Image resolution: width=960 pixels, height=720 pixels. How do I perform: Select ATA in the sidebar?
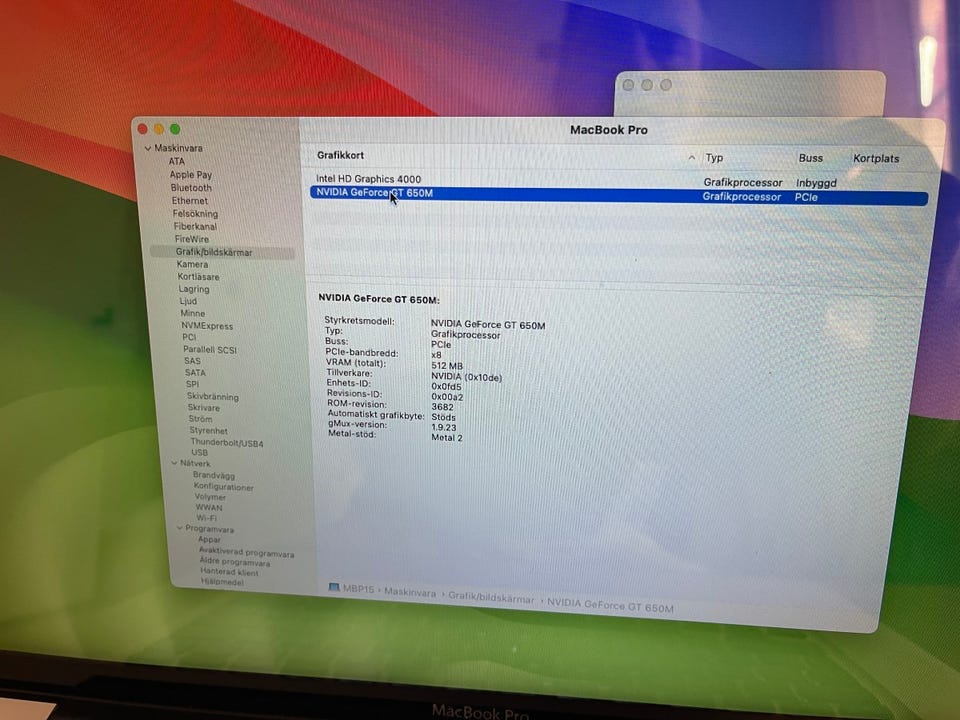click(x=176, y=161)
